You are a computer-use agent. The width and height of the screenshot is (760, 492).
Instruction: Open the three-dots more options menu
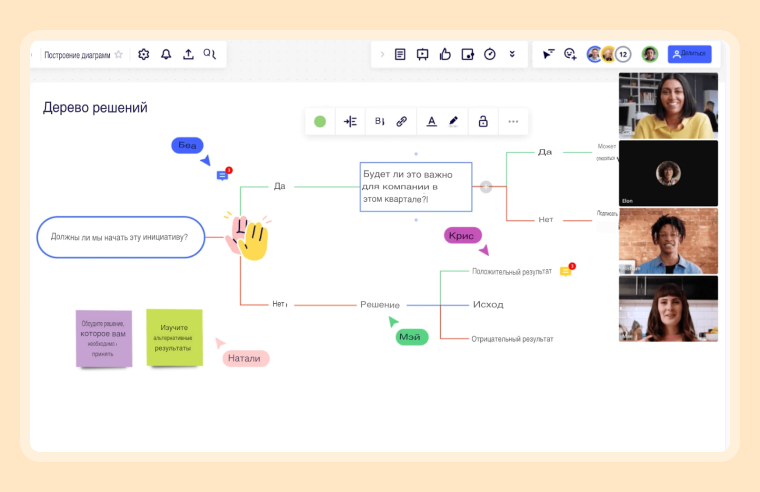[513, 121]
